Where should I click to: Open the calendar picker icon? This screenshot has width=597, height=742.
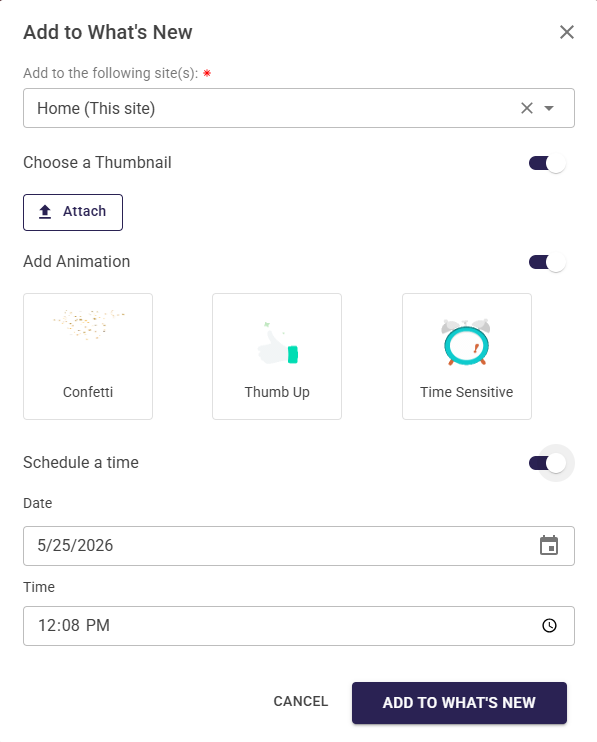(549, 545)
